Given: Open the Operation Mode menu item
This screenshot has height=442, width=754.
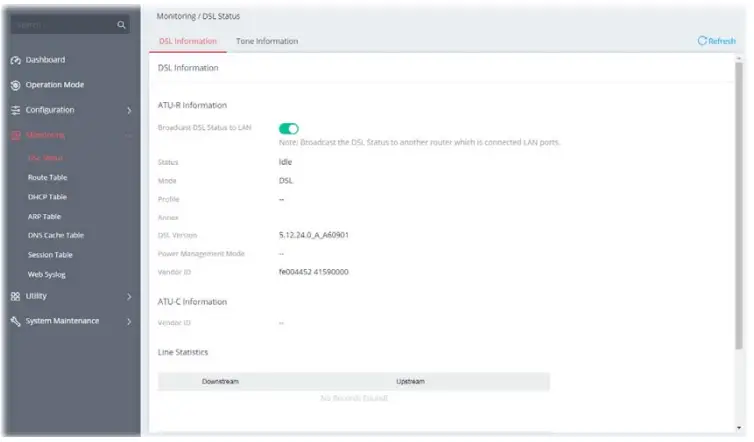Looking at the screenshot, I should 55,85.
